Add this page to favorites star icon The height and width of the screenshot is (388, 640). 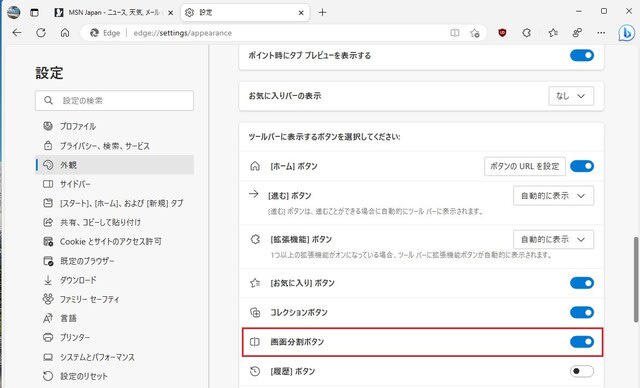(475, 33)
